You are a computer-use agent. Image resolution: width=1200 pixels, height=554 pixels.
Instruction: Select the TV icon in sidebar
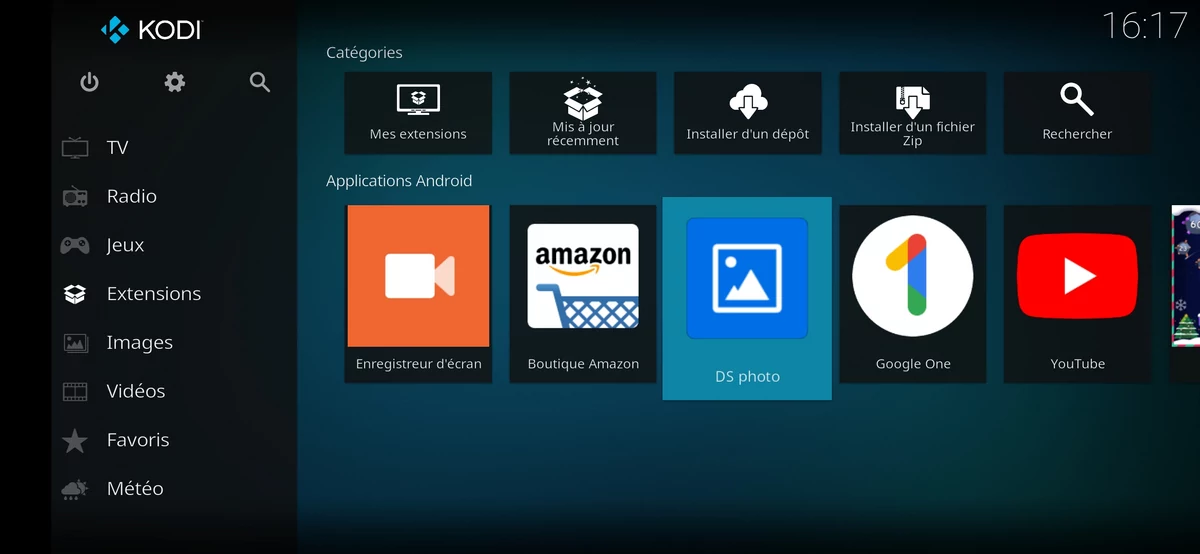75,148
